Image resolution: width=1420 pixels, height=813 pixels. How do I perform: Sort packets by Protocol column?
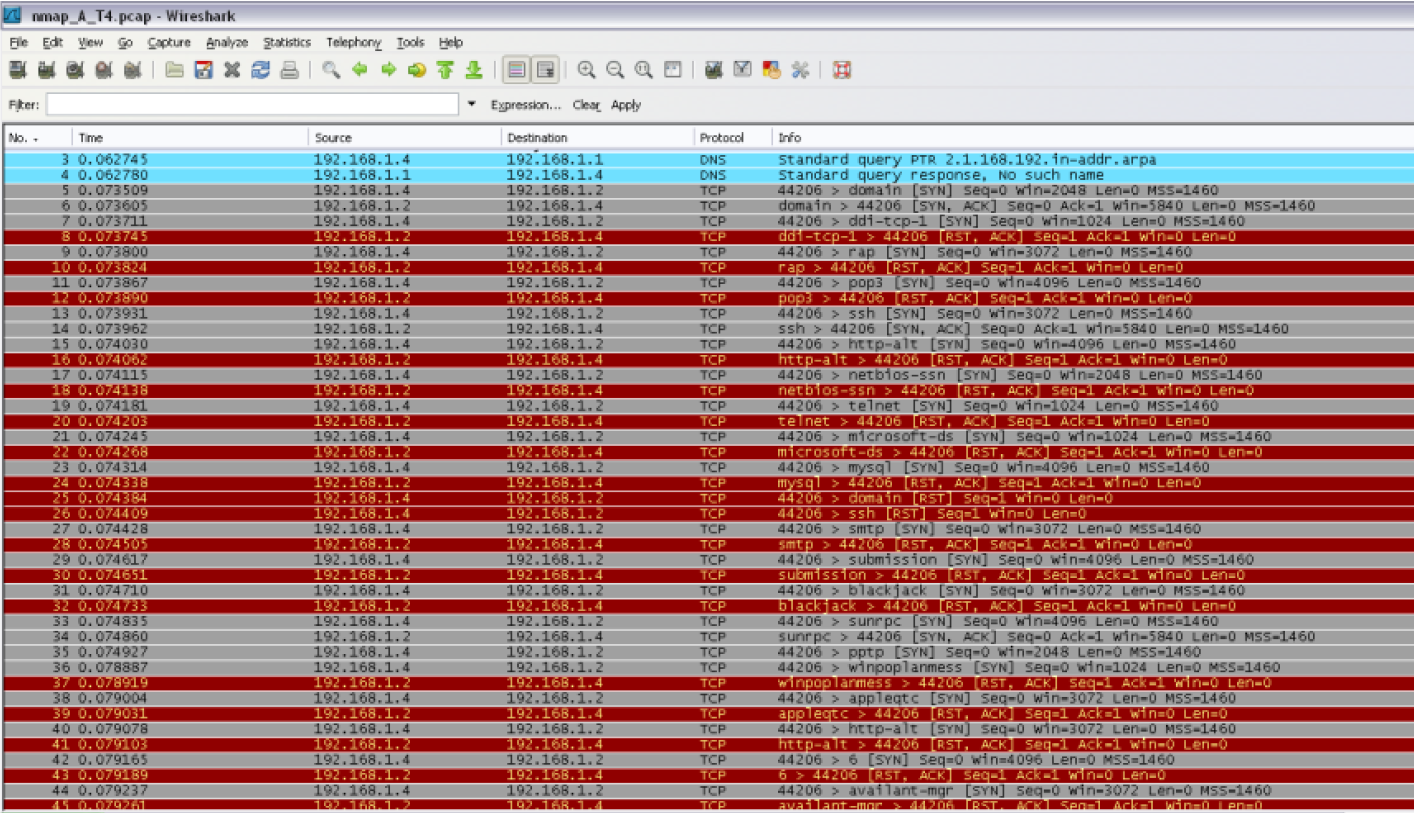coord(733,138)
